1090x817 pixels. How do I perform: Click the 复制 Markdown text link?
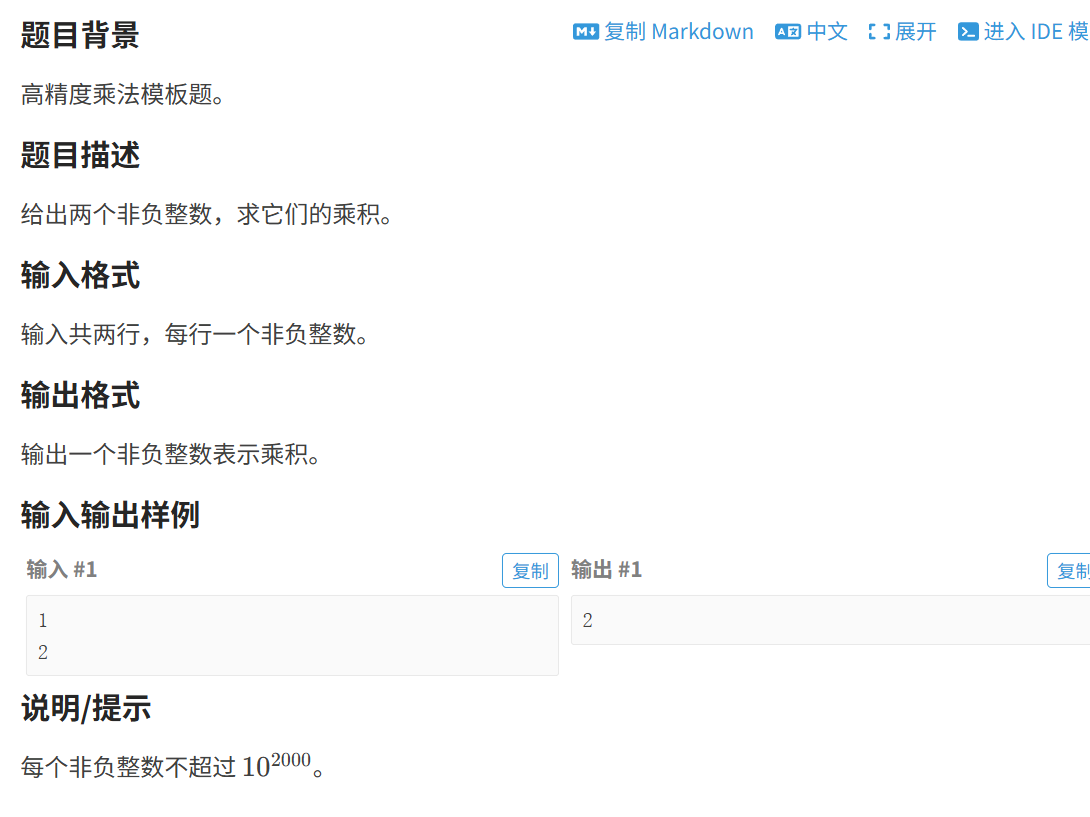[x=678, y=32]
